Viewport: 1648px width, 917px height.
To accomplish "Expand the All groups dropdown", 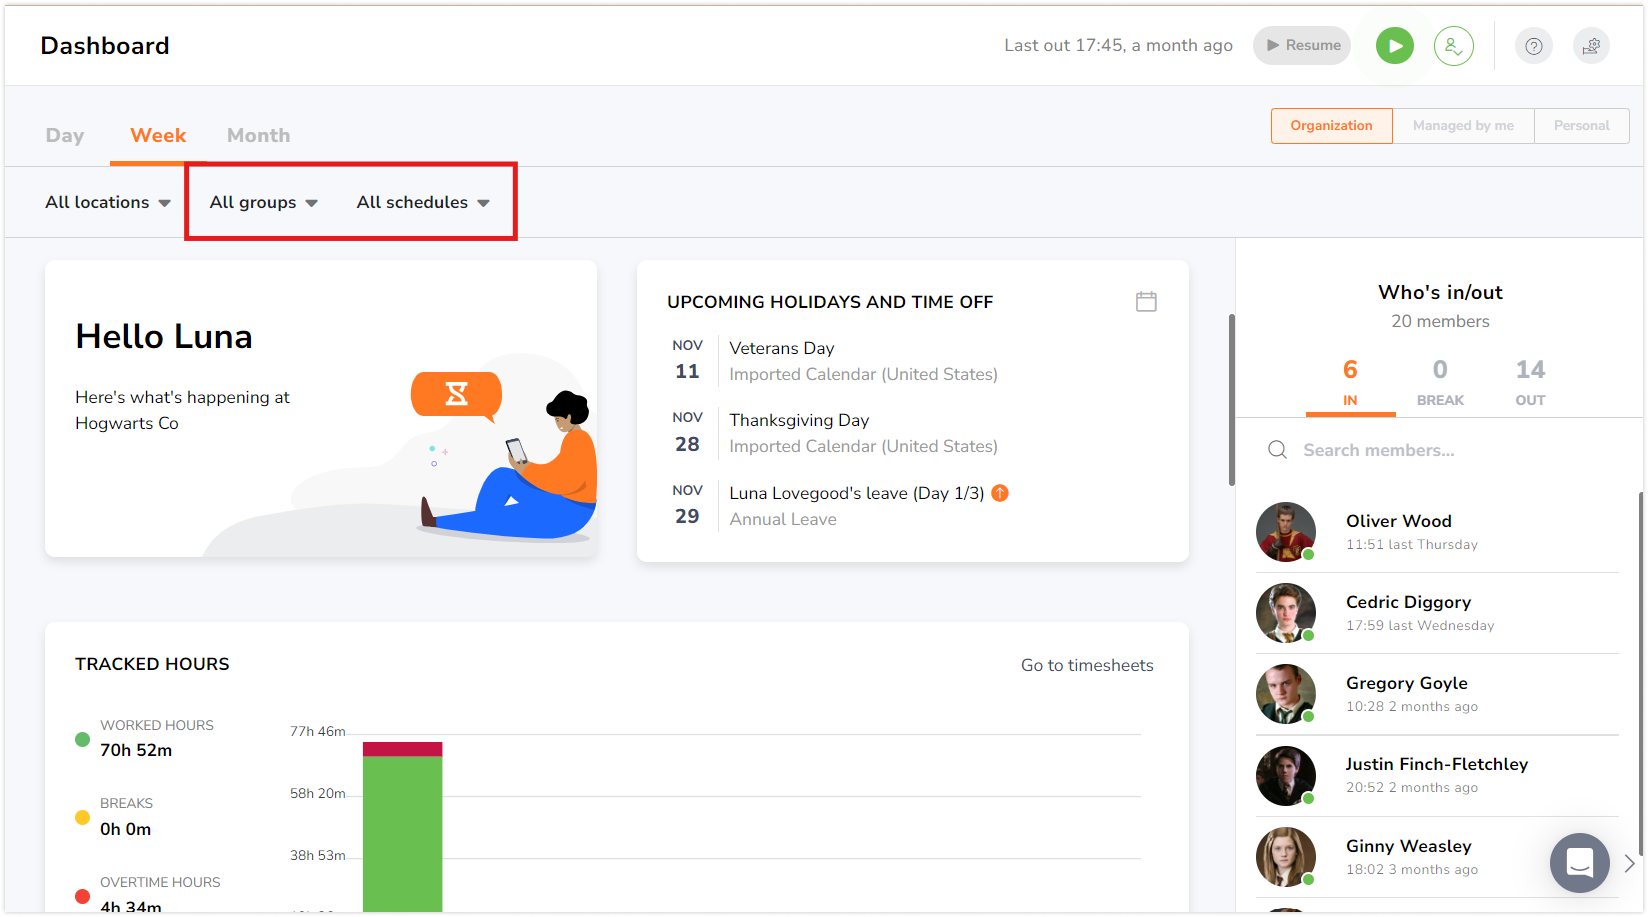I will (264, 202).
